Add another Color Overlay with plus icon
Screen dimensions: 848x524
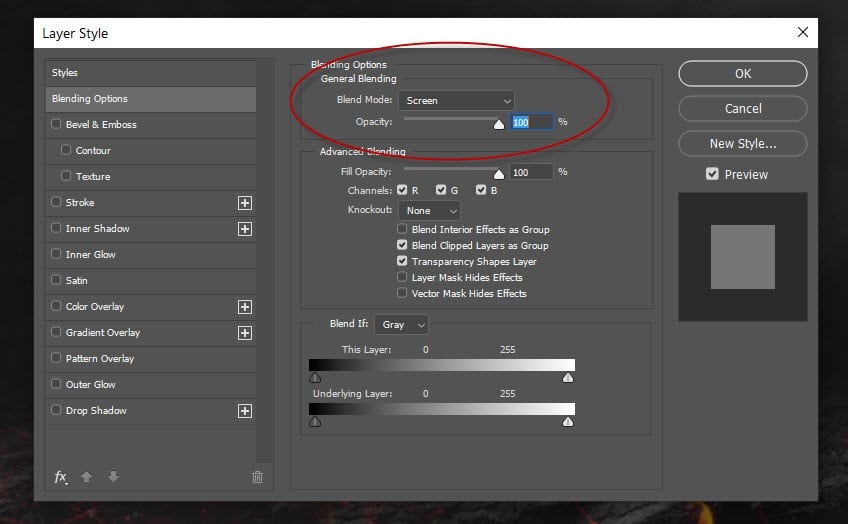244,307
